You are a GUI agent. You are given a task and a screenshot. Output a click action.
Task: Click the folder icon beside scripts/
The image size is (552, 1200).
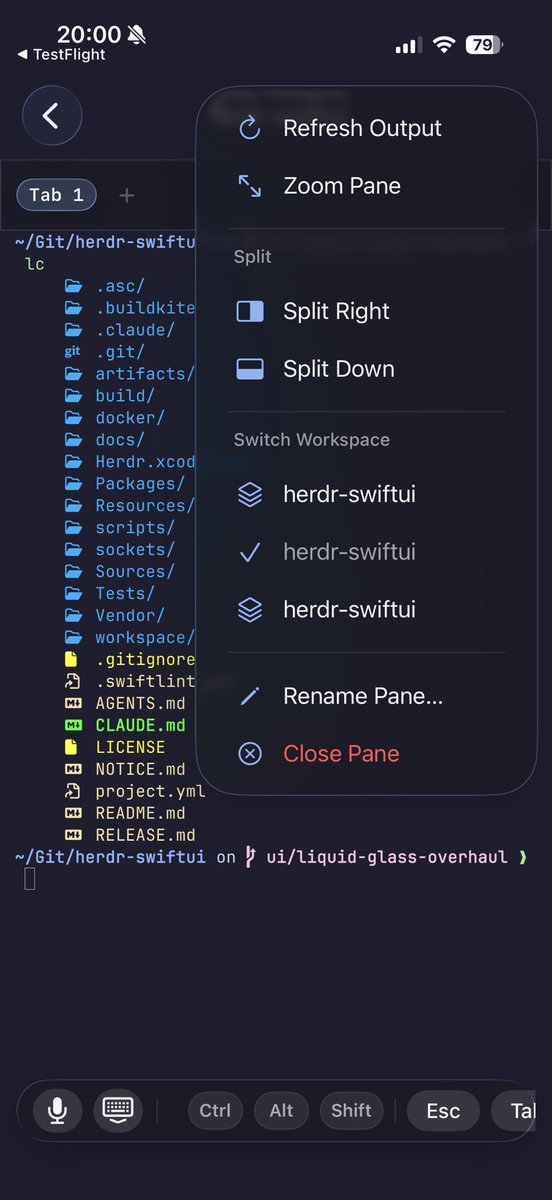(73, 528)
